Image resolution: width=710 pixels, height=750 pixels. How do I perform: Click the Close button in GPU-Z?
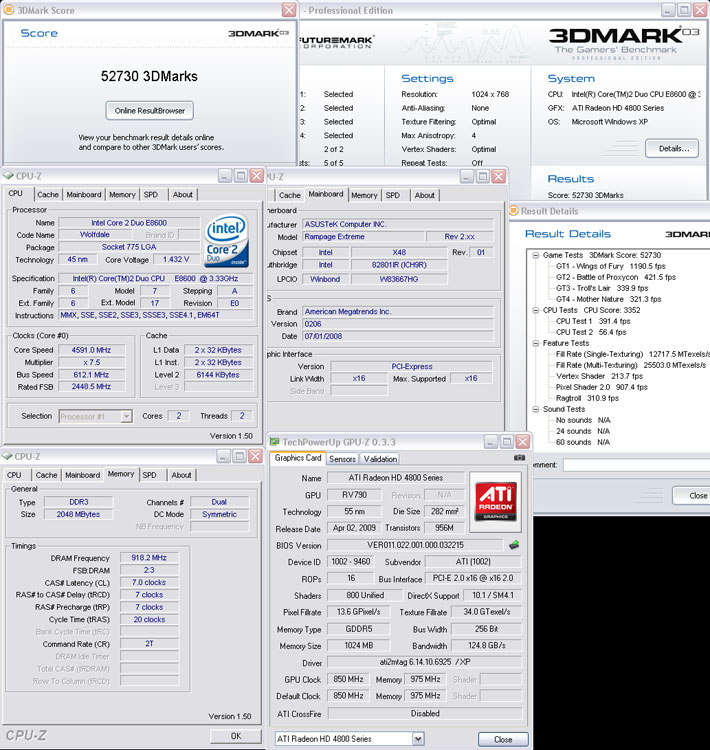tap(503, 739)
